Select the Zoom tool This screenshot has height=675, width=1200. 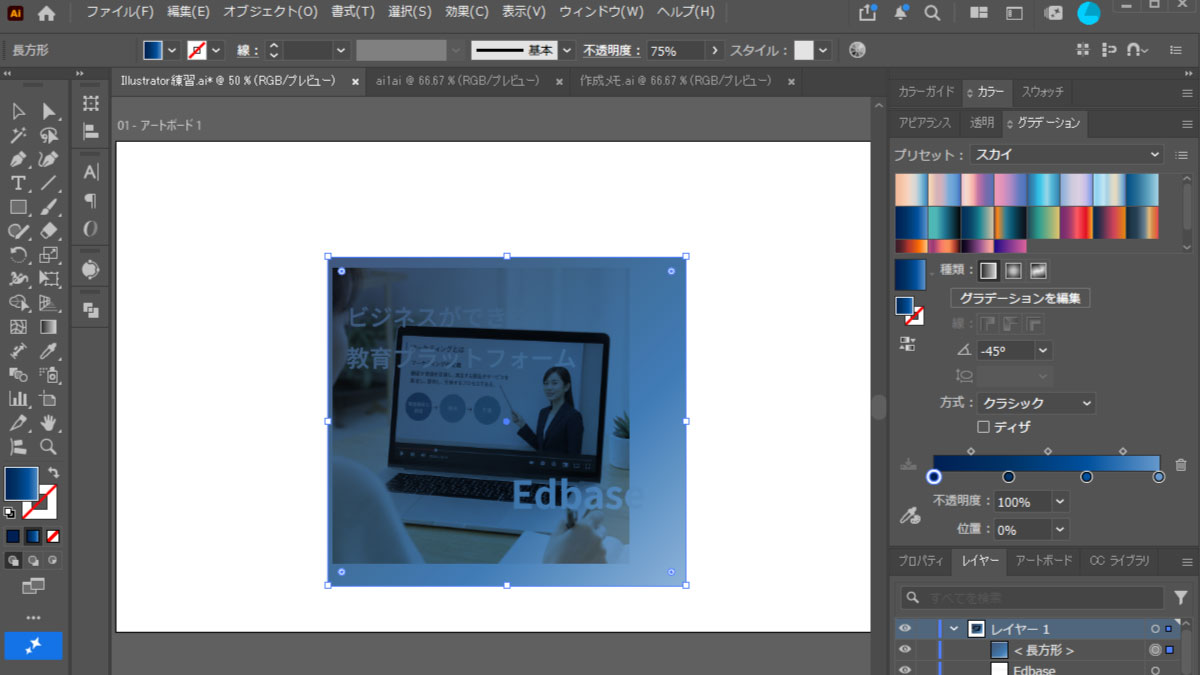click(x=48, y=447)
